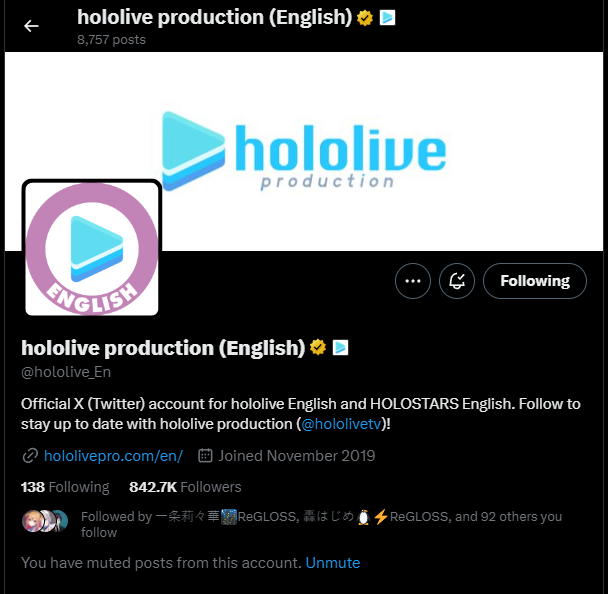Viewport: 608px width, 594px height.
Task: Click the Following button to unfollow
Action: (x=535, y=281)
